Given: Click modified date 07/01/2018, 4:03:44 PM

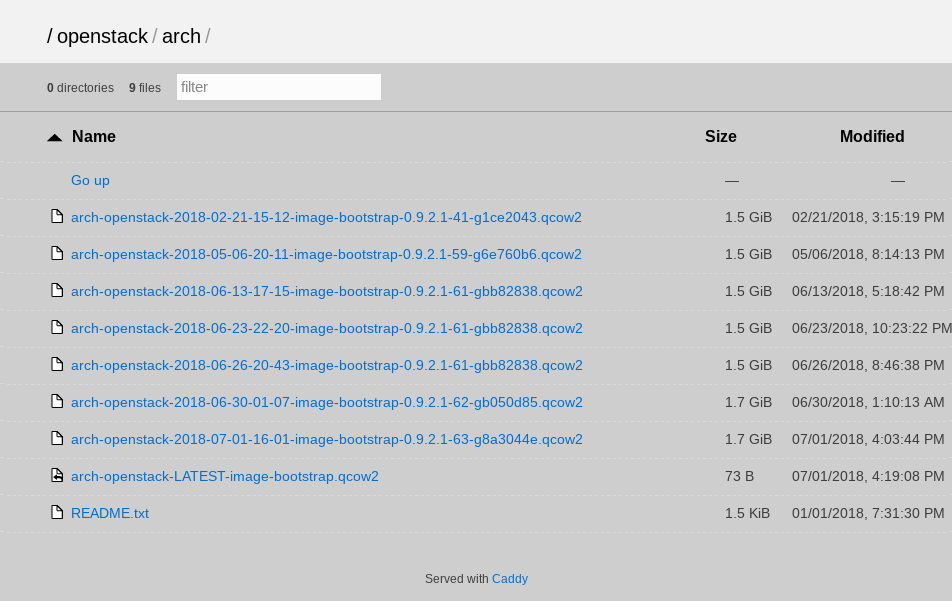Looking at the screenshot, I should click(868, 440).
